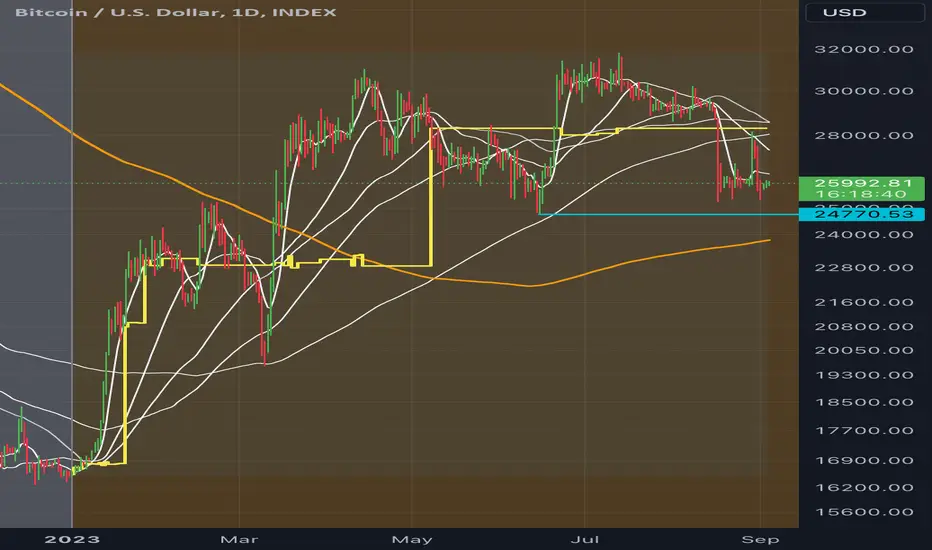The image size is (932, 550).
Task: Select the cyan horizontal support line
Action: [668, 214]
